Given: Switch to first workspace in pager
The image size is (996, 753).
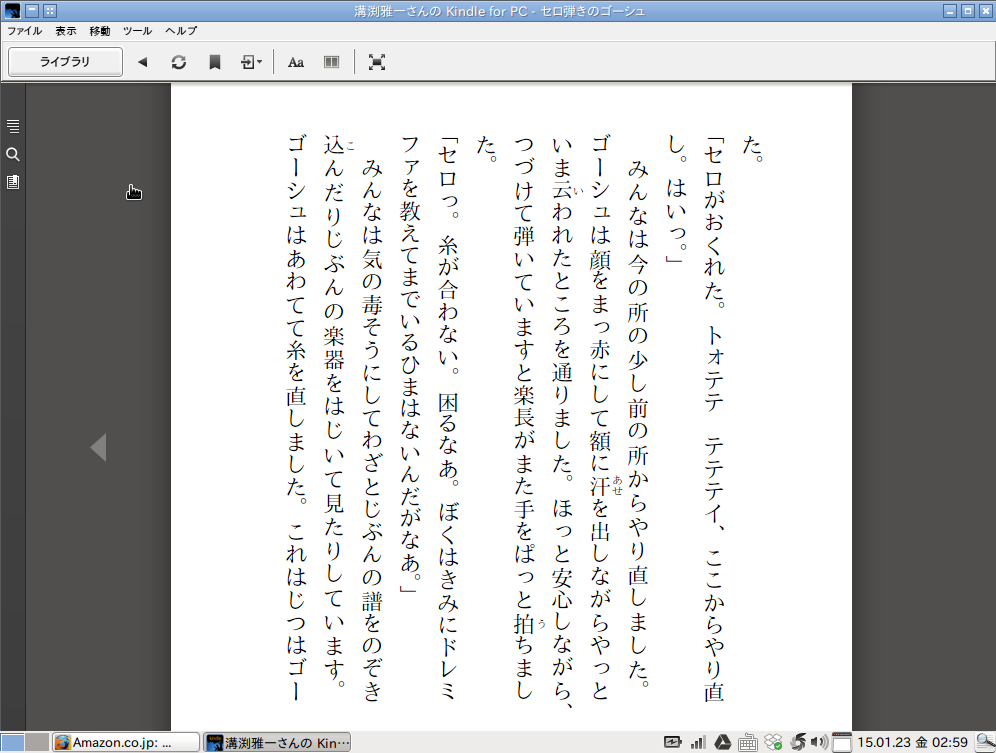Looking at the screenshot, I should (13, 742).
